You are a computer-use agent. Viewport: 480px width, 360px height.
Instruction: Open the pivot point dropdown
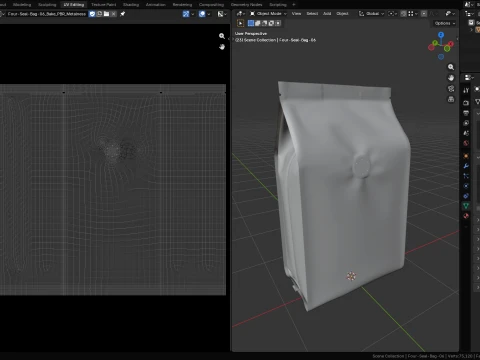click(393, 14)
